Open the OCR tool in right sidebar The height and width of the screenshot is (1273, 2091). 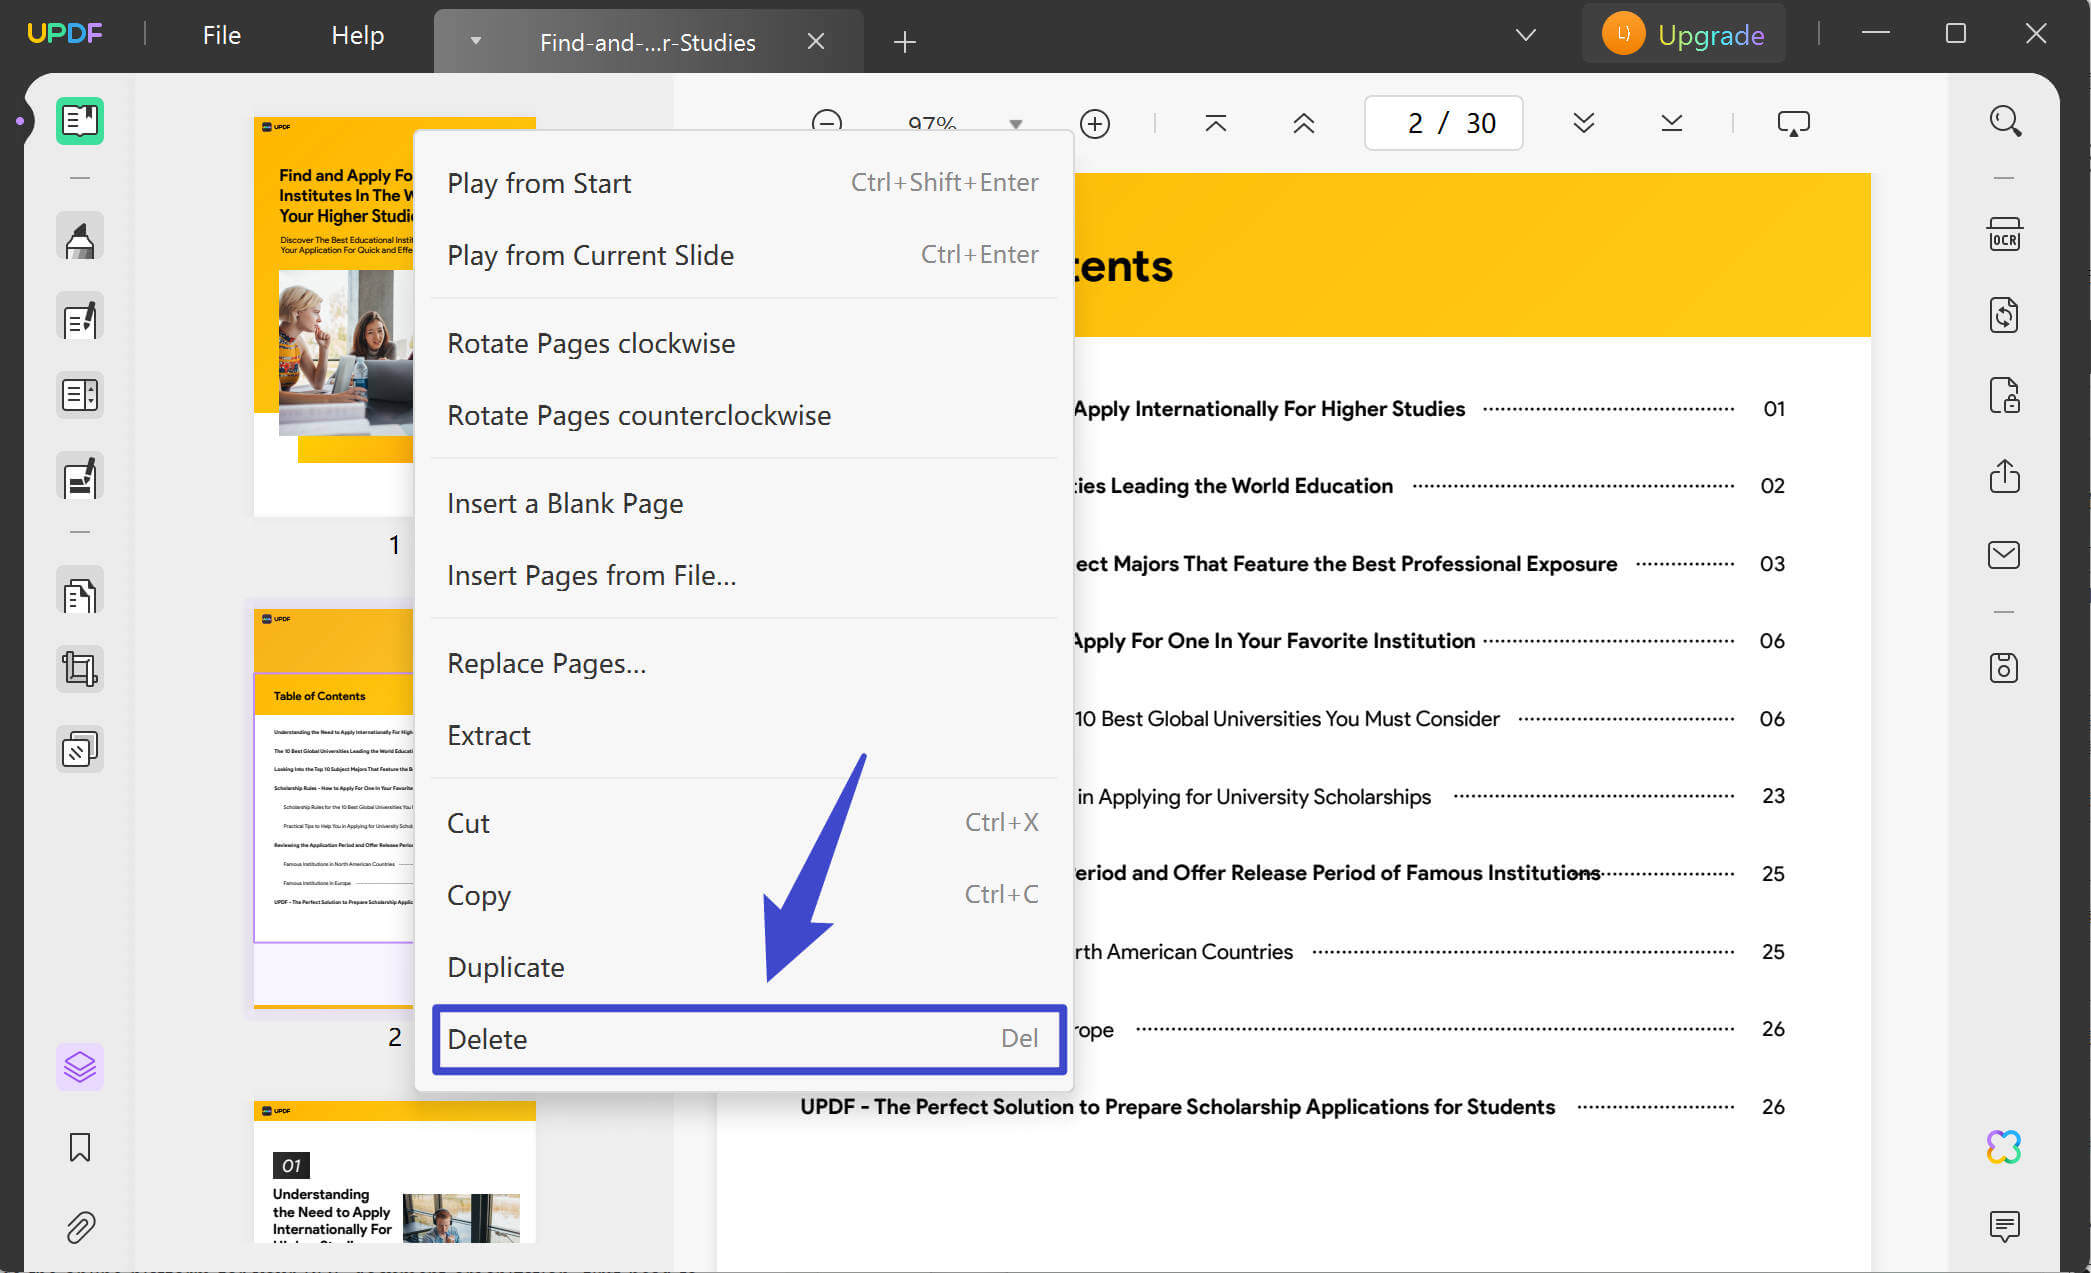pyautogui.click(x=2005, y=233)
